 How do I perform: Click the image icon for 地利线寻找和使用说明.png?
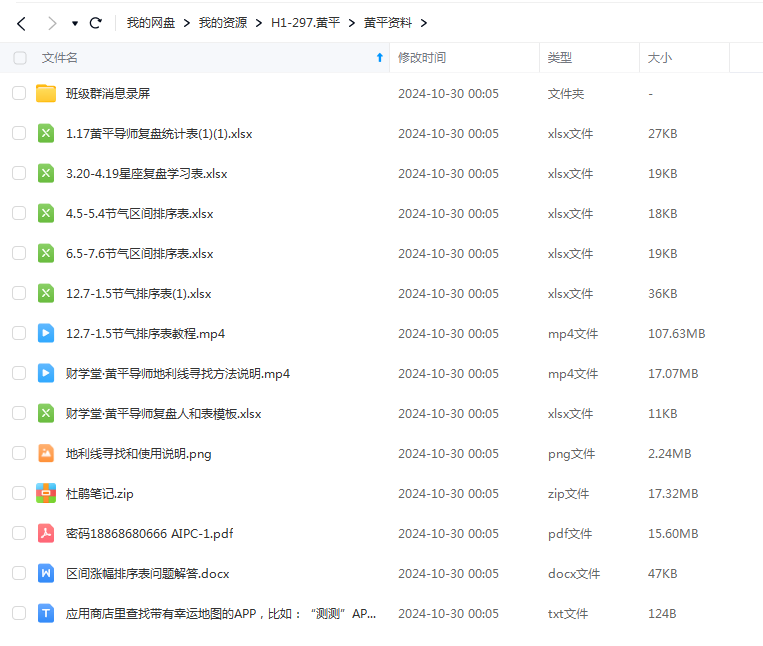(46, 453)
